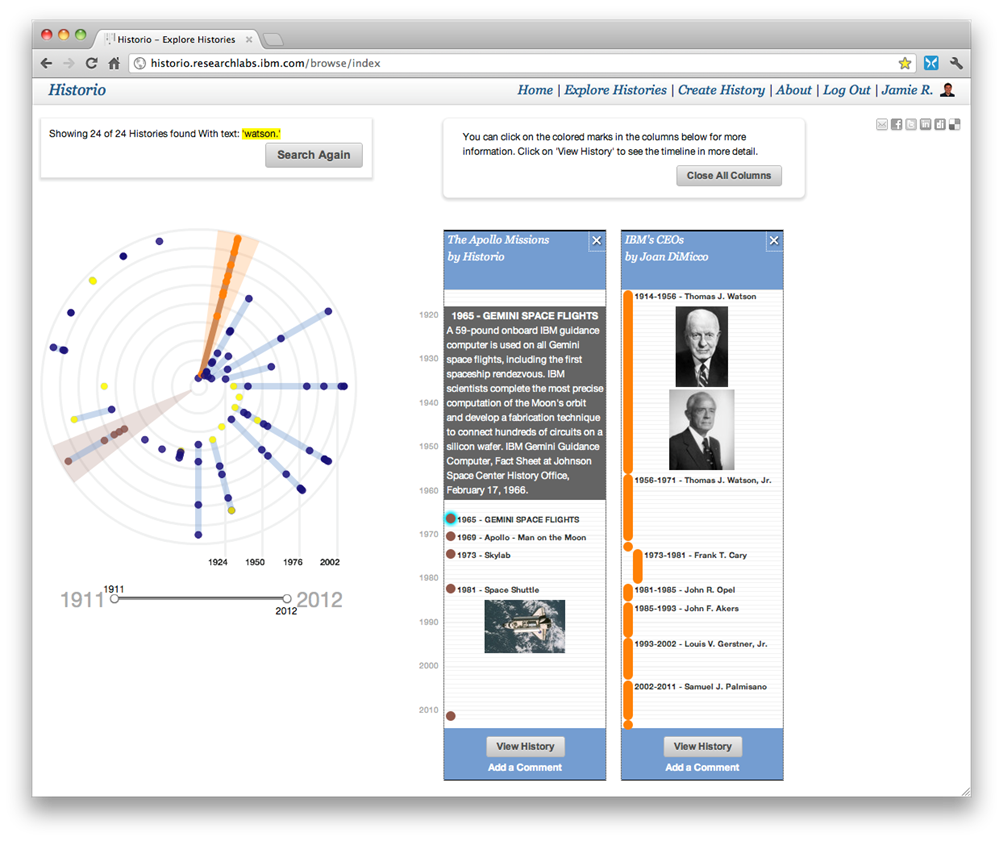The height and width of the screenshot is (841, 1003).
Task: View History of IBM's CEOs
Action: (x=702, y=746)
